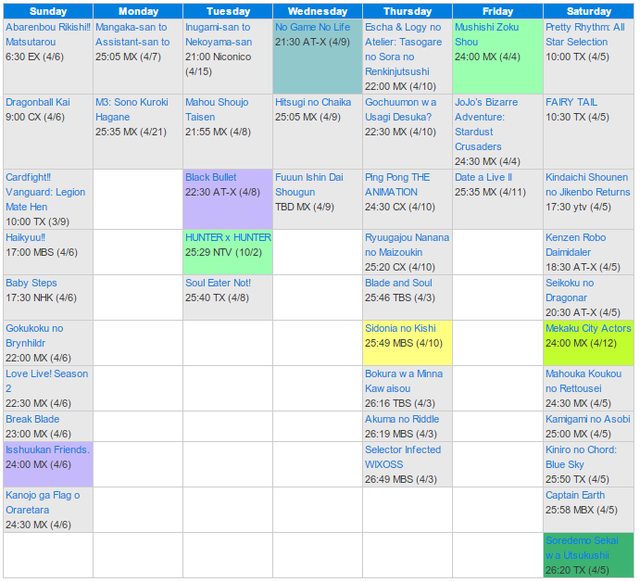Open Escha & Logy no Atelier link
Screen dimensions: 640x582
click(x=403, y=49)
